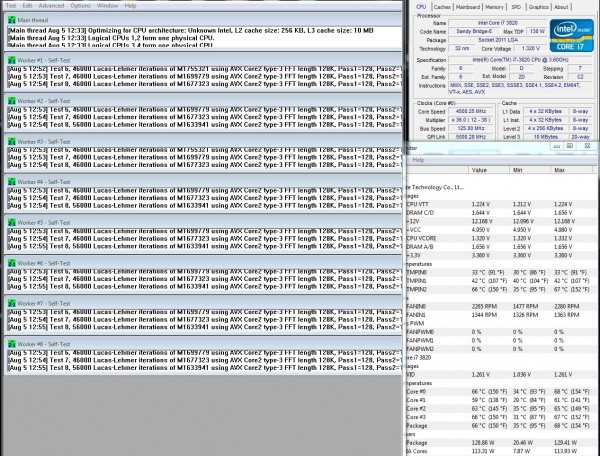Click the Core Voltage value 1.320 V
Viewport: 600px width, 456px height.
(x=531, y=49)
